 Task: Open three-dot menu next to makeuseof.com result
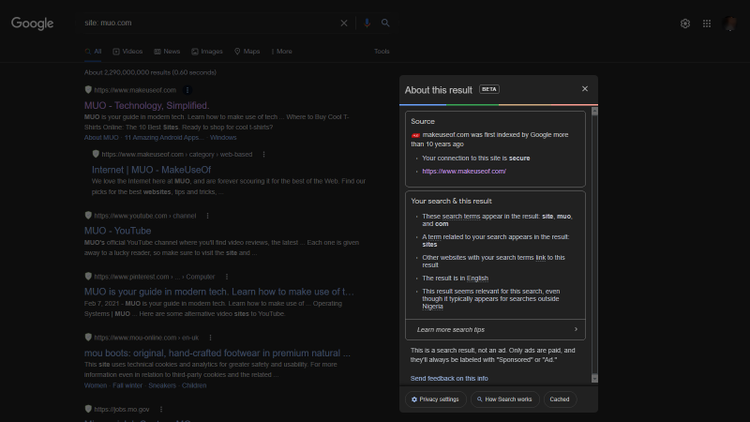click(x=188, y=90)
